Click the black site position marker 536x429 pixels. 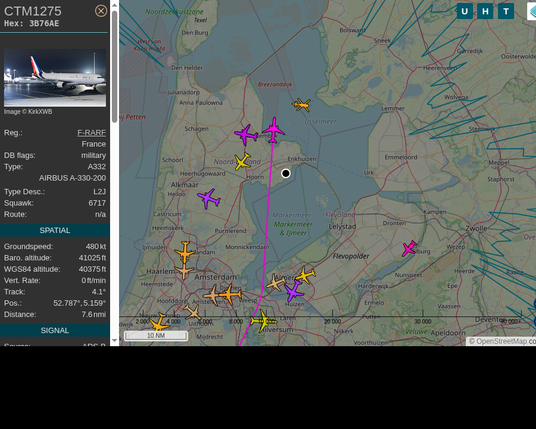[286, 173]
